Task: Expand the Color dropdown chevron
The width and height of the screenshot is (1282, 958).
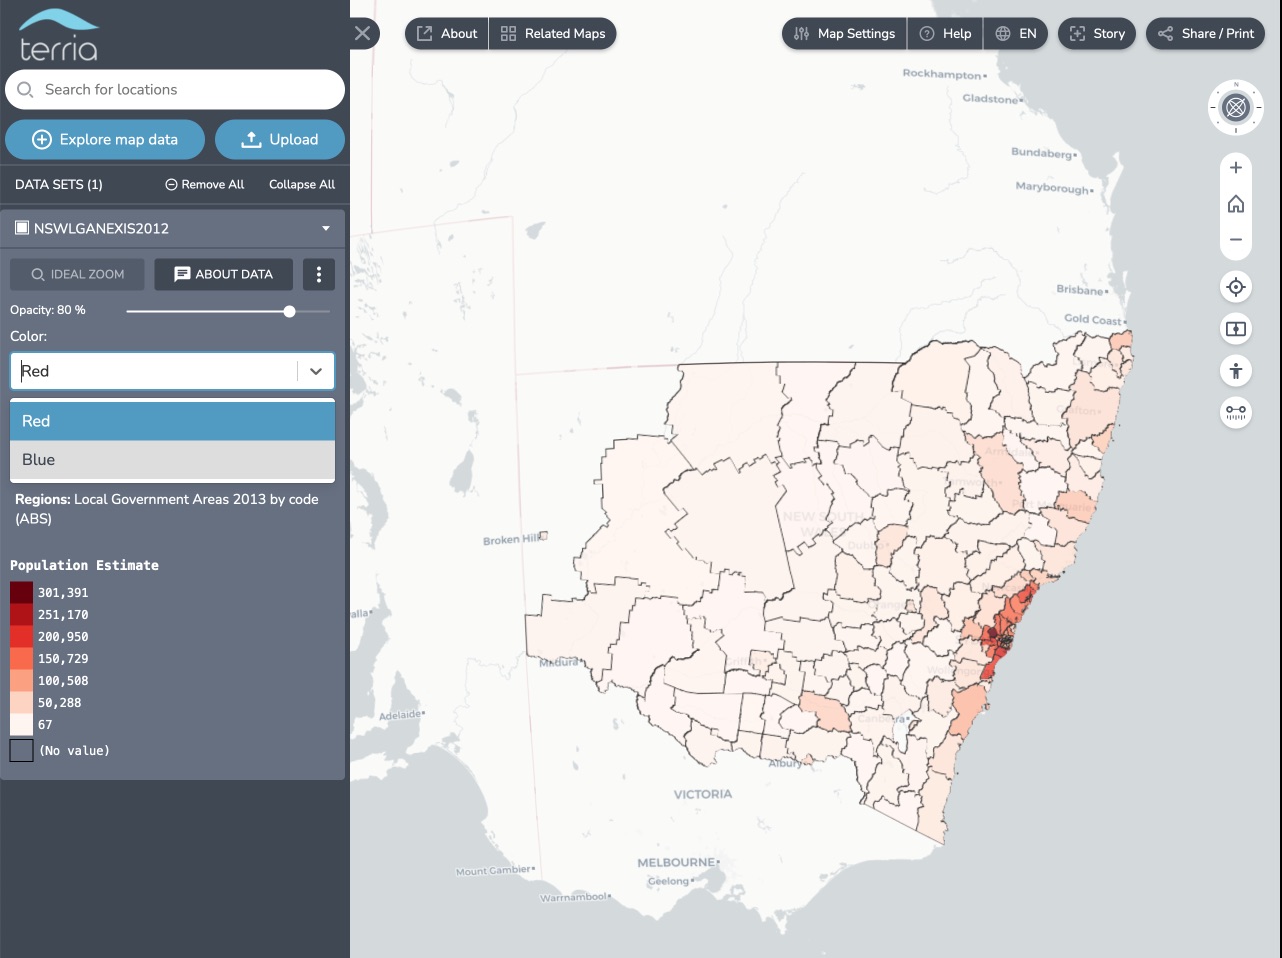Action: coord(315,371)
